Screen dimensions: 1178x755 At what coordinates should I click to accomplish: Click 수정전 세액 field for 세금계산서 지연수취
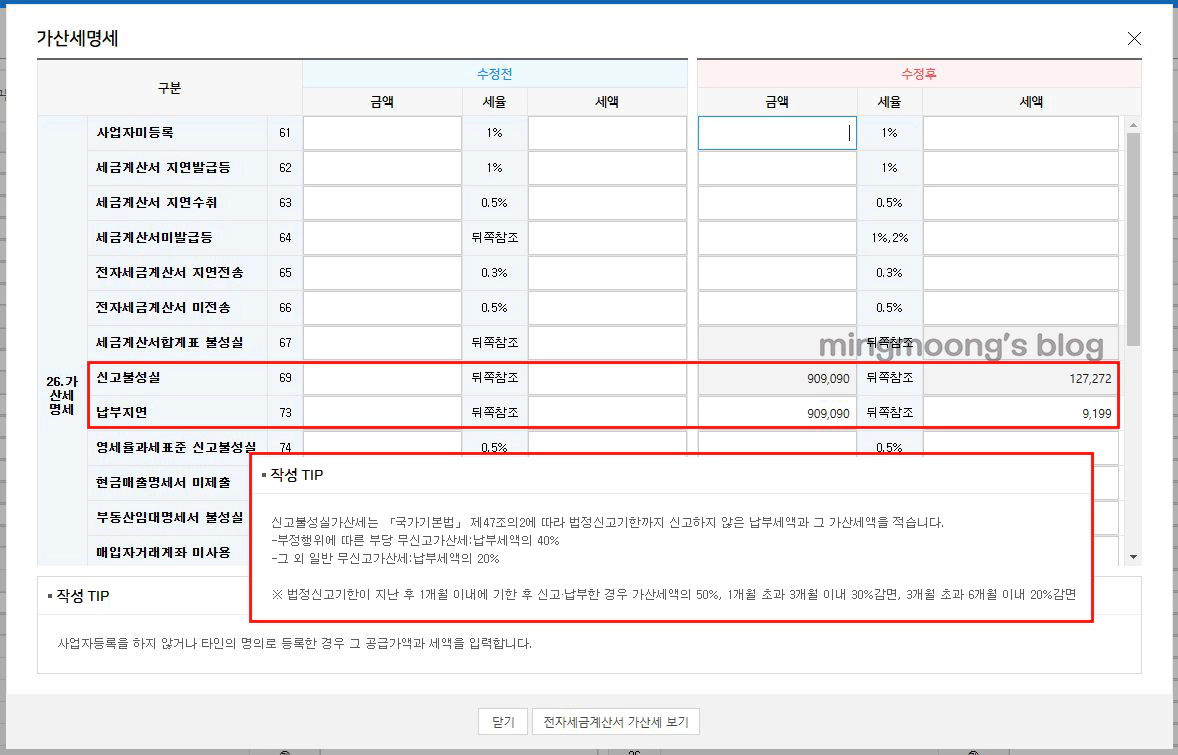coord(607,202)
